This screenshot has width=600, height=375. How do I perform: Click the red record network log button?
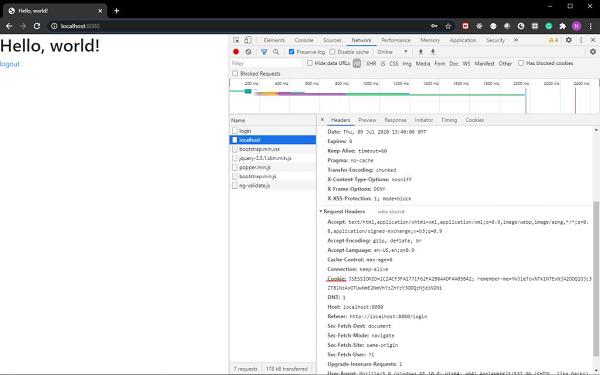tap(236, 52)
